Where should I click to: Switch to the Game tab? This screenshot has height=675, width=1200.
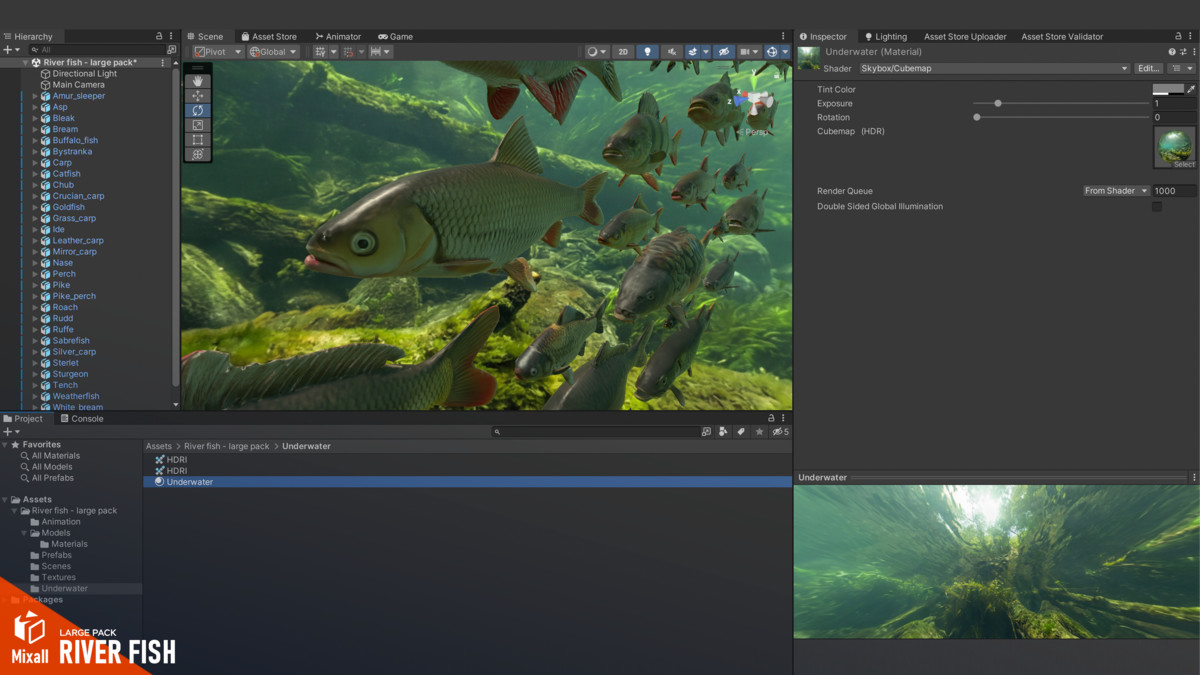coord(395,37)
